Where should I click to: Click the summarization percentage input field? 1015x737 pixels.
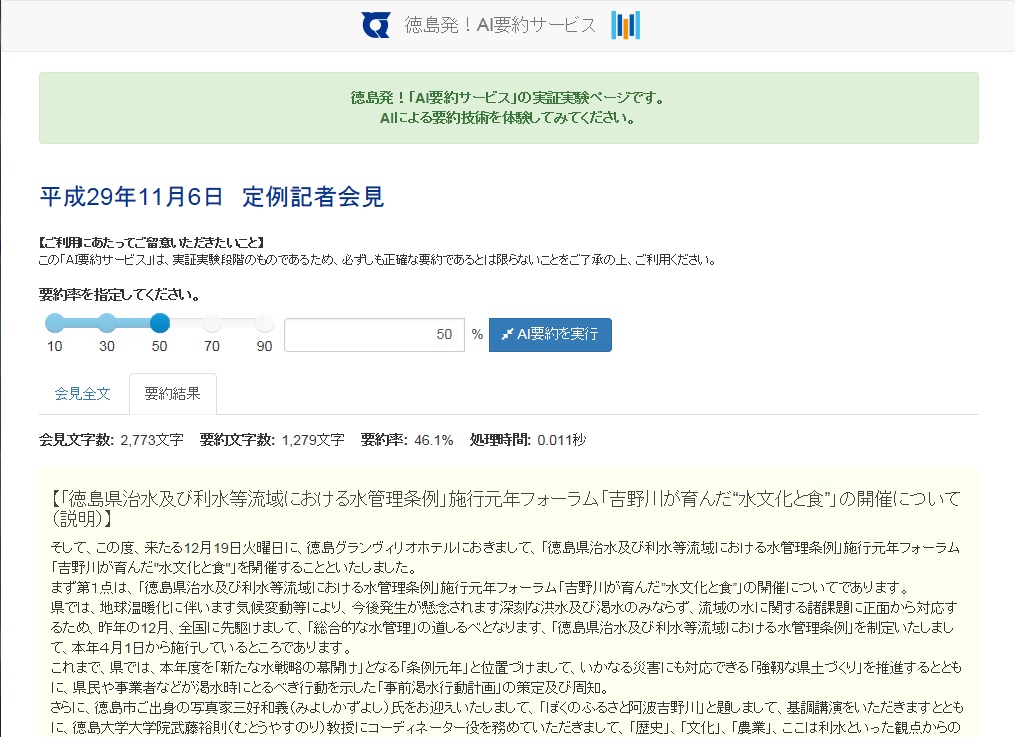point(374,334)
